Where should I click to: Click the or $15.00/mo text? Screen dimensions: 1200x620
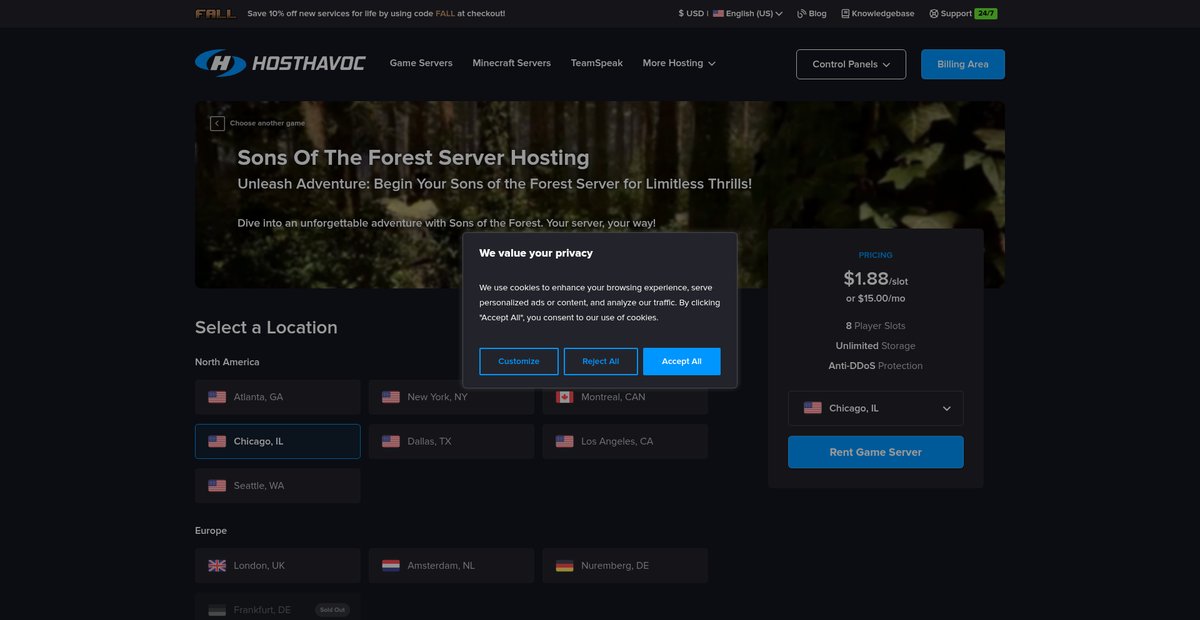pos(876,298)
